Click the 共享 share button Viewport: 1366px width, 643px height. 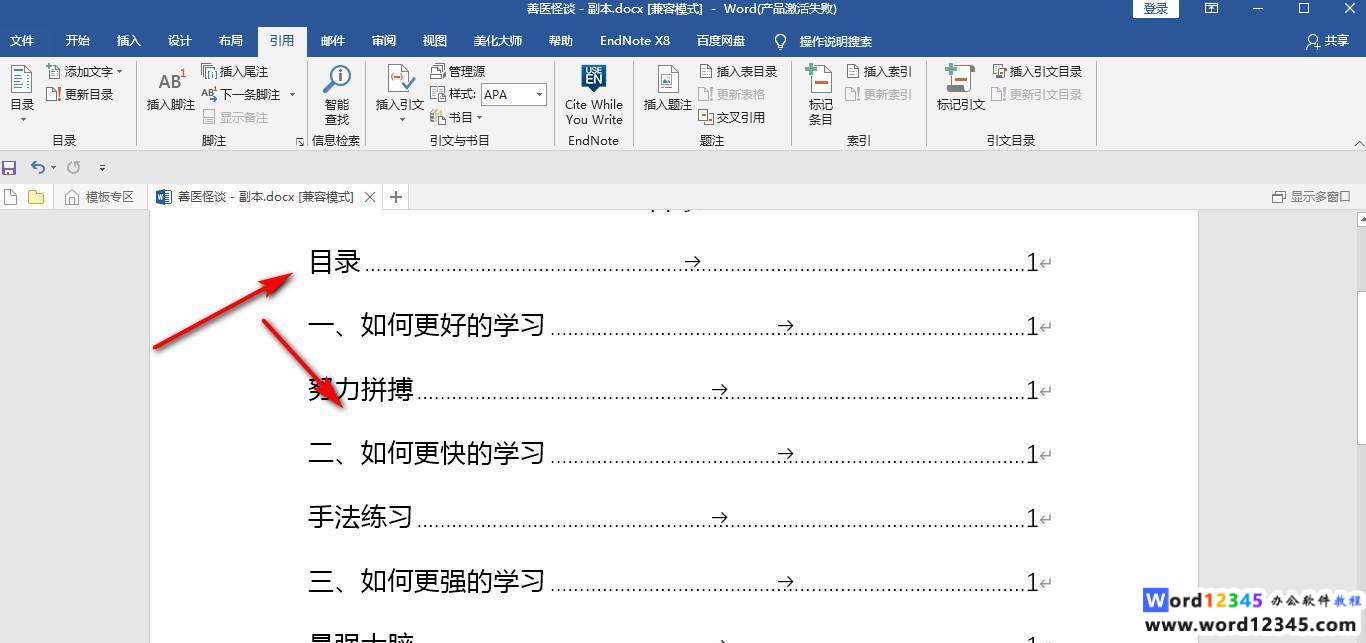coord(1328,41)
